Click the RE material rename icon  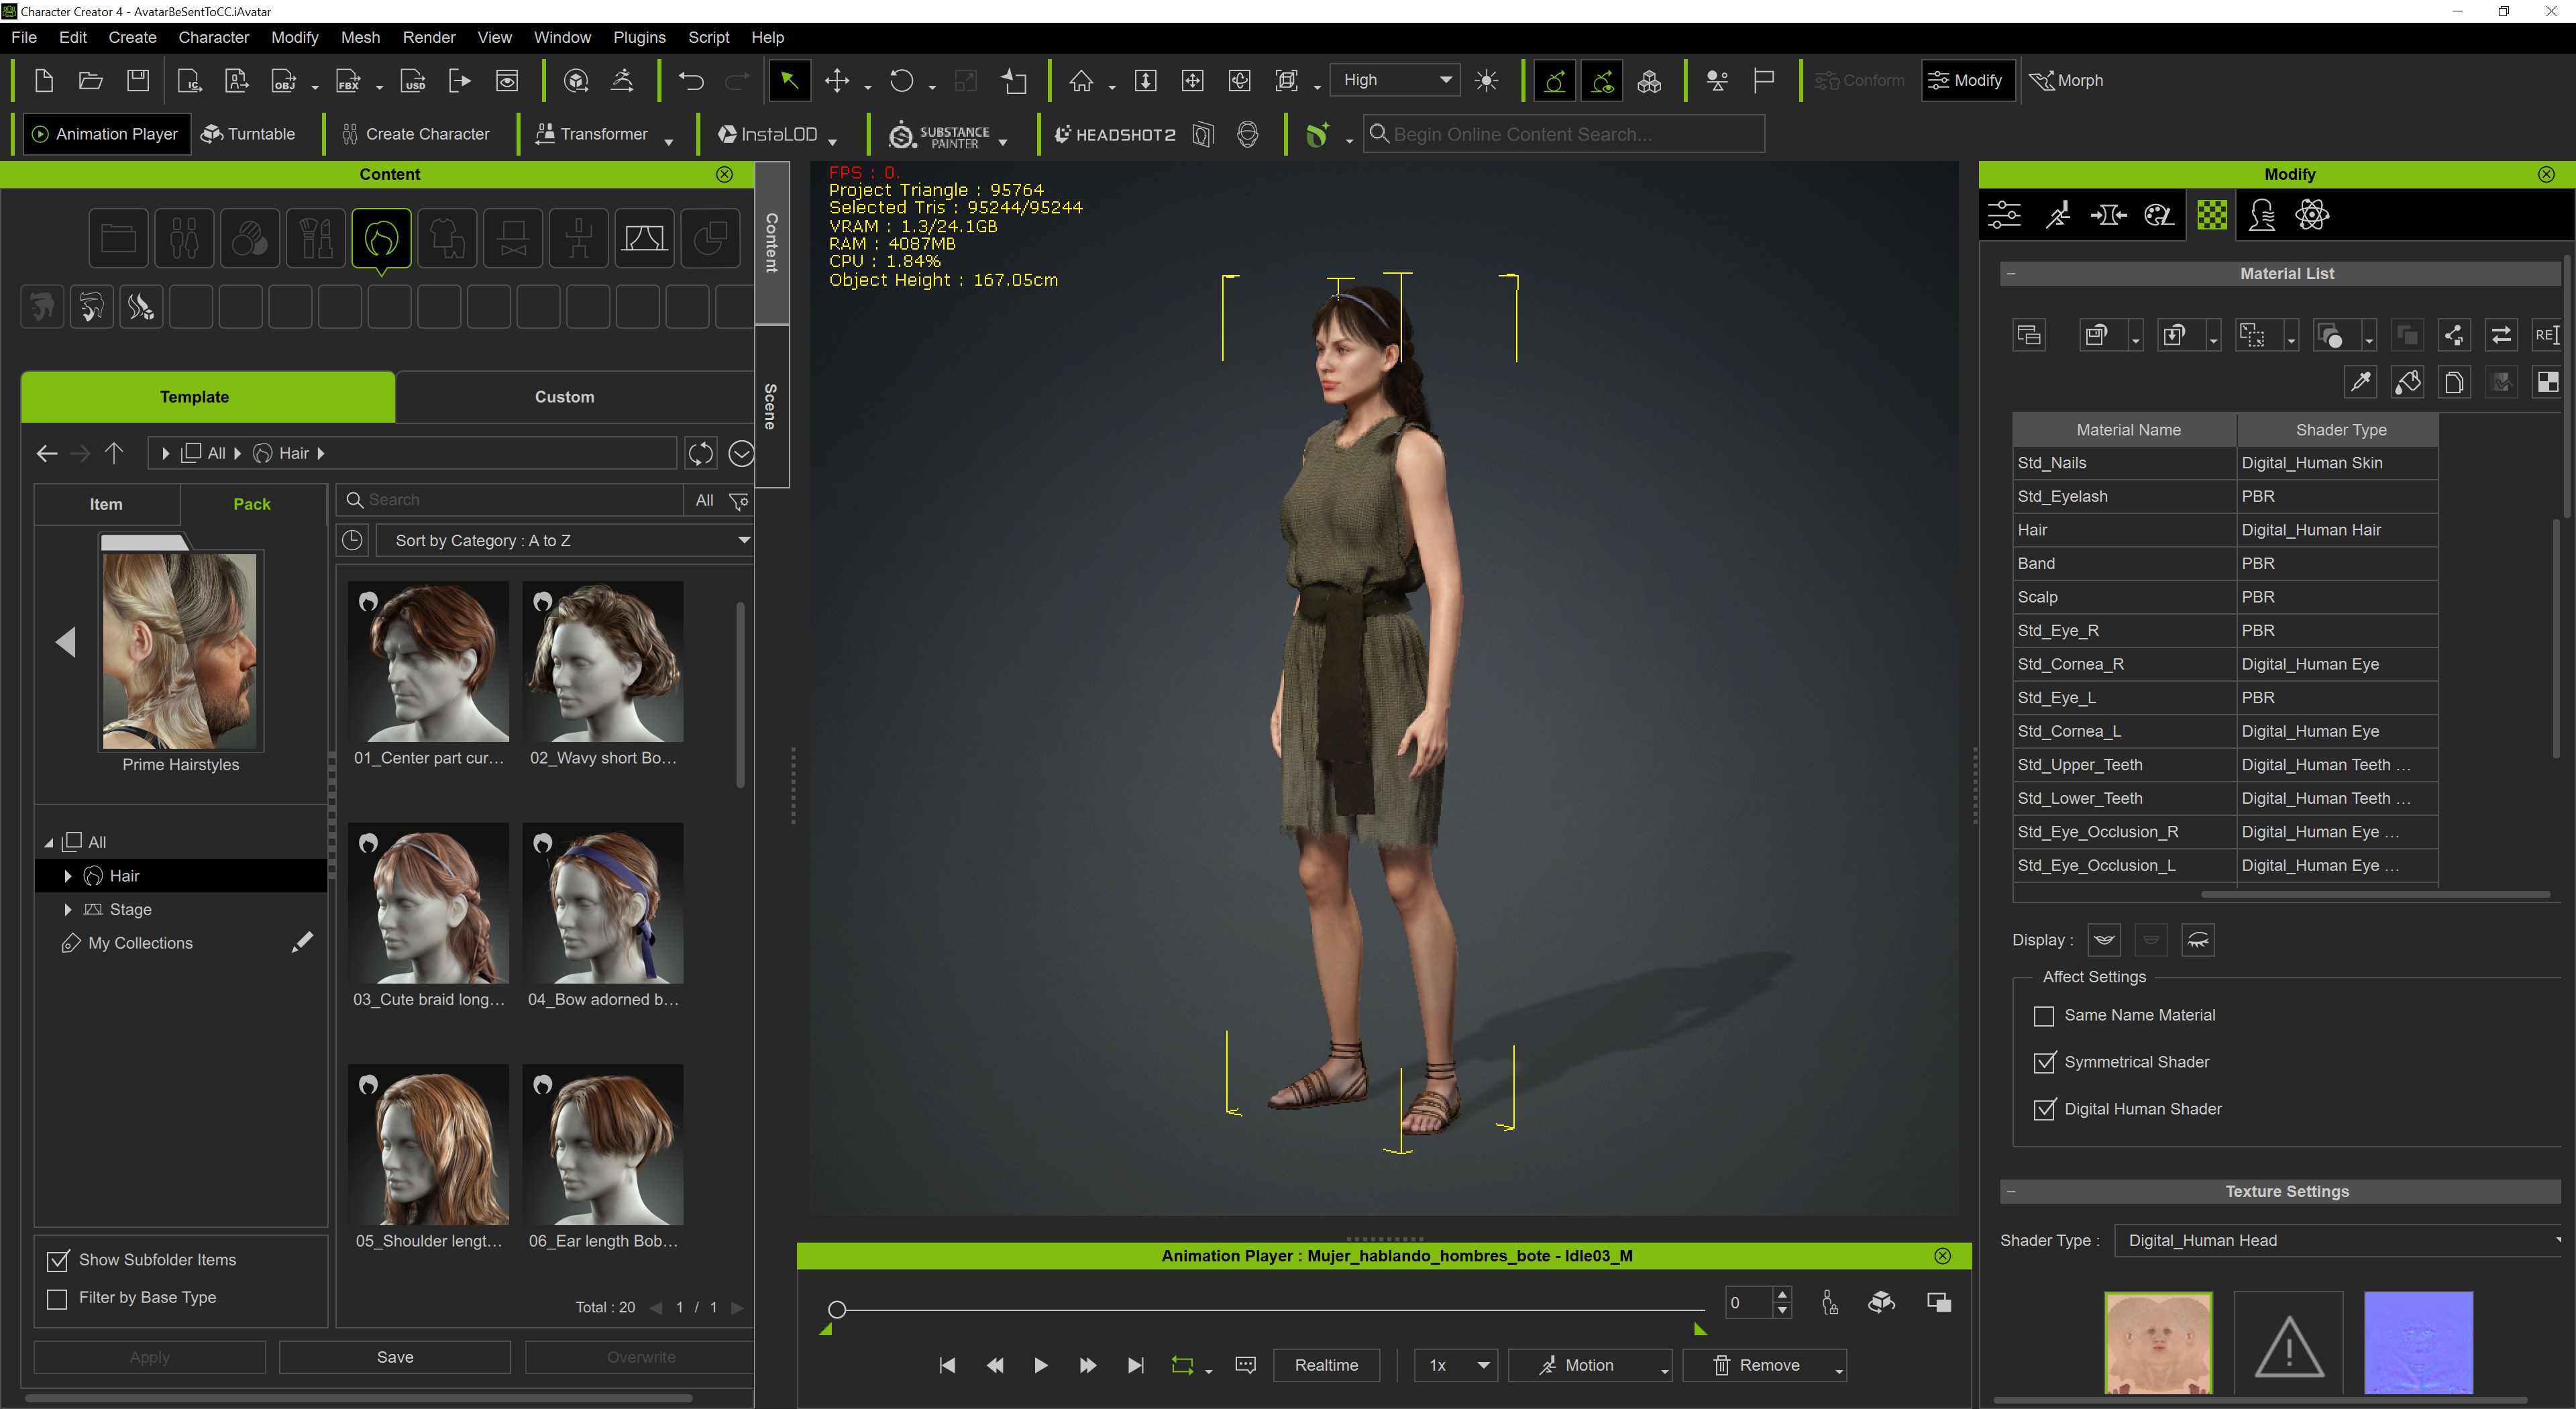(2546, 334)
